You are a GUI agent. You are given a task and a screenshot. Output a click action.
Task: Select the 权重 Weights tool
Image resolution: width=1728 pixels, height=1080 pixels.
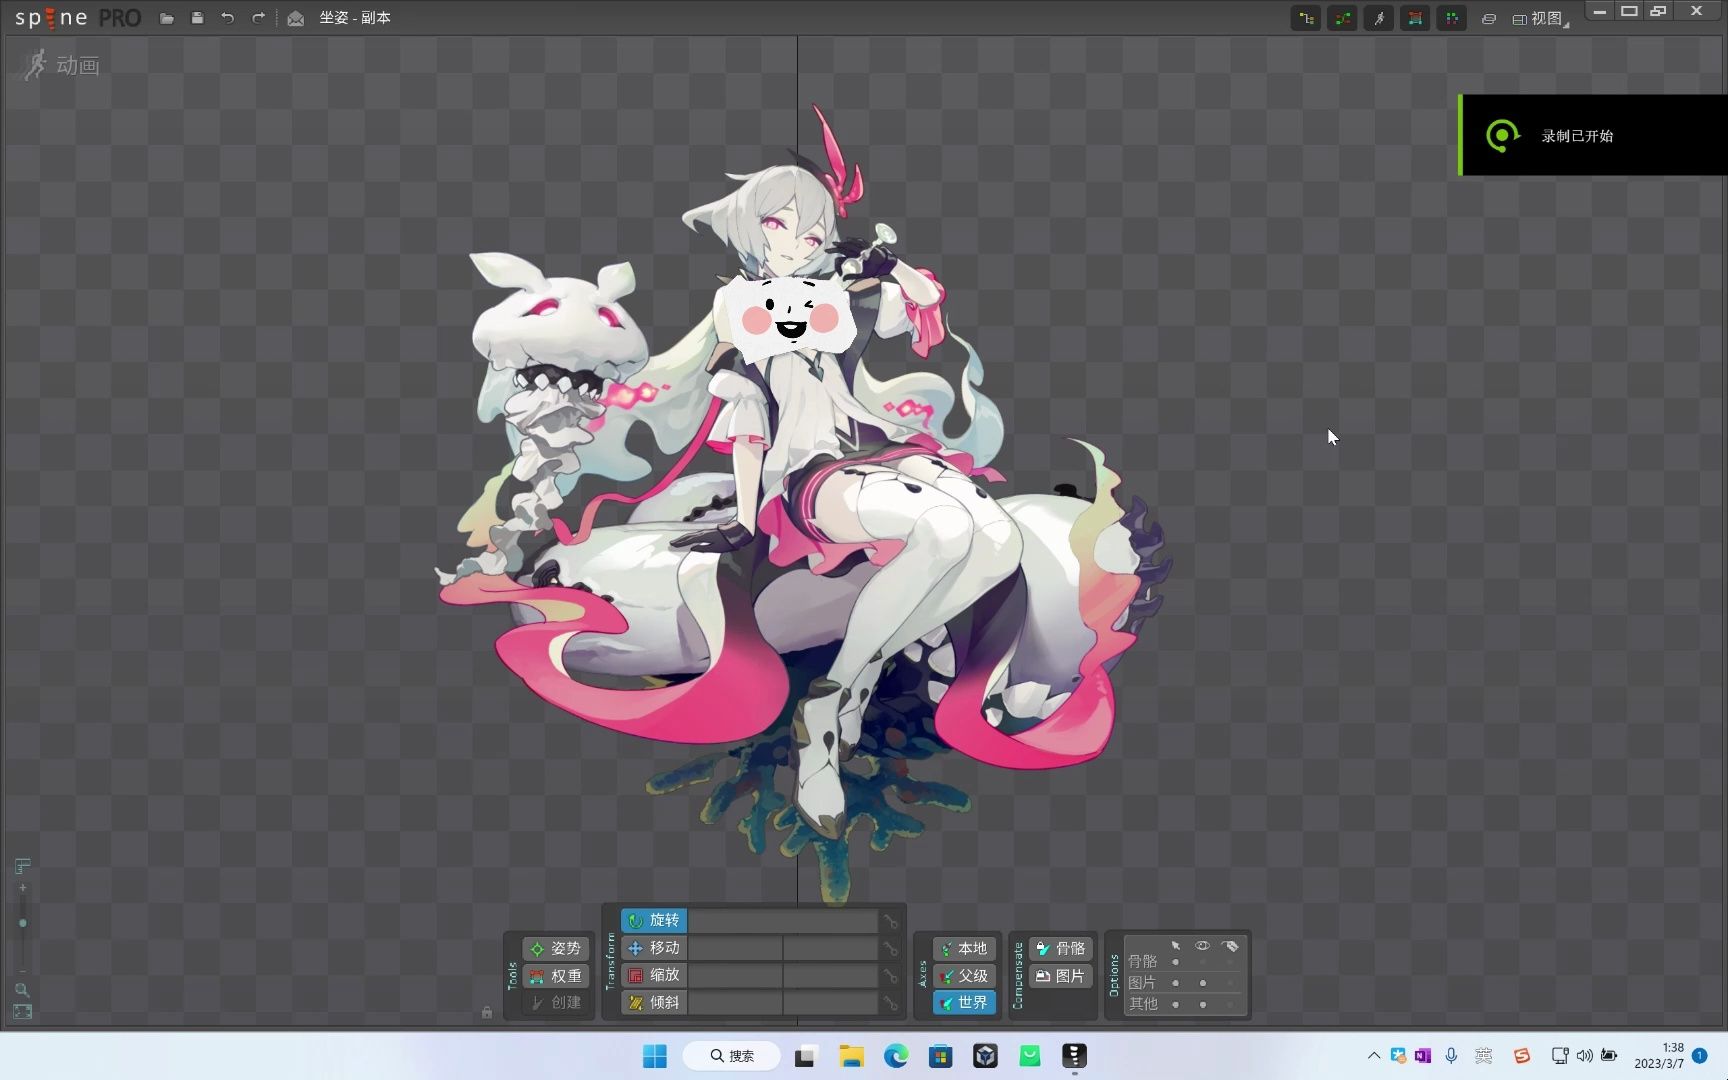pos(556,975)
